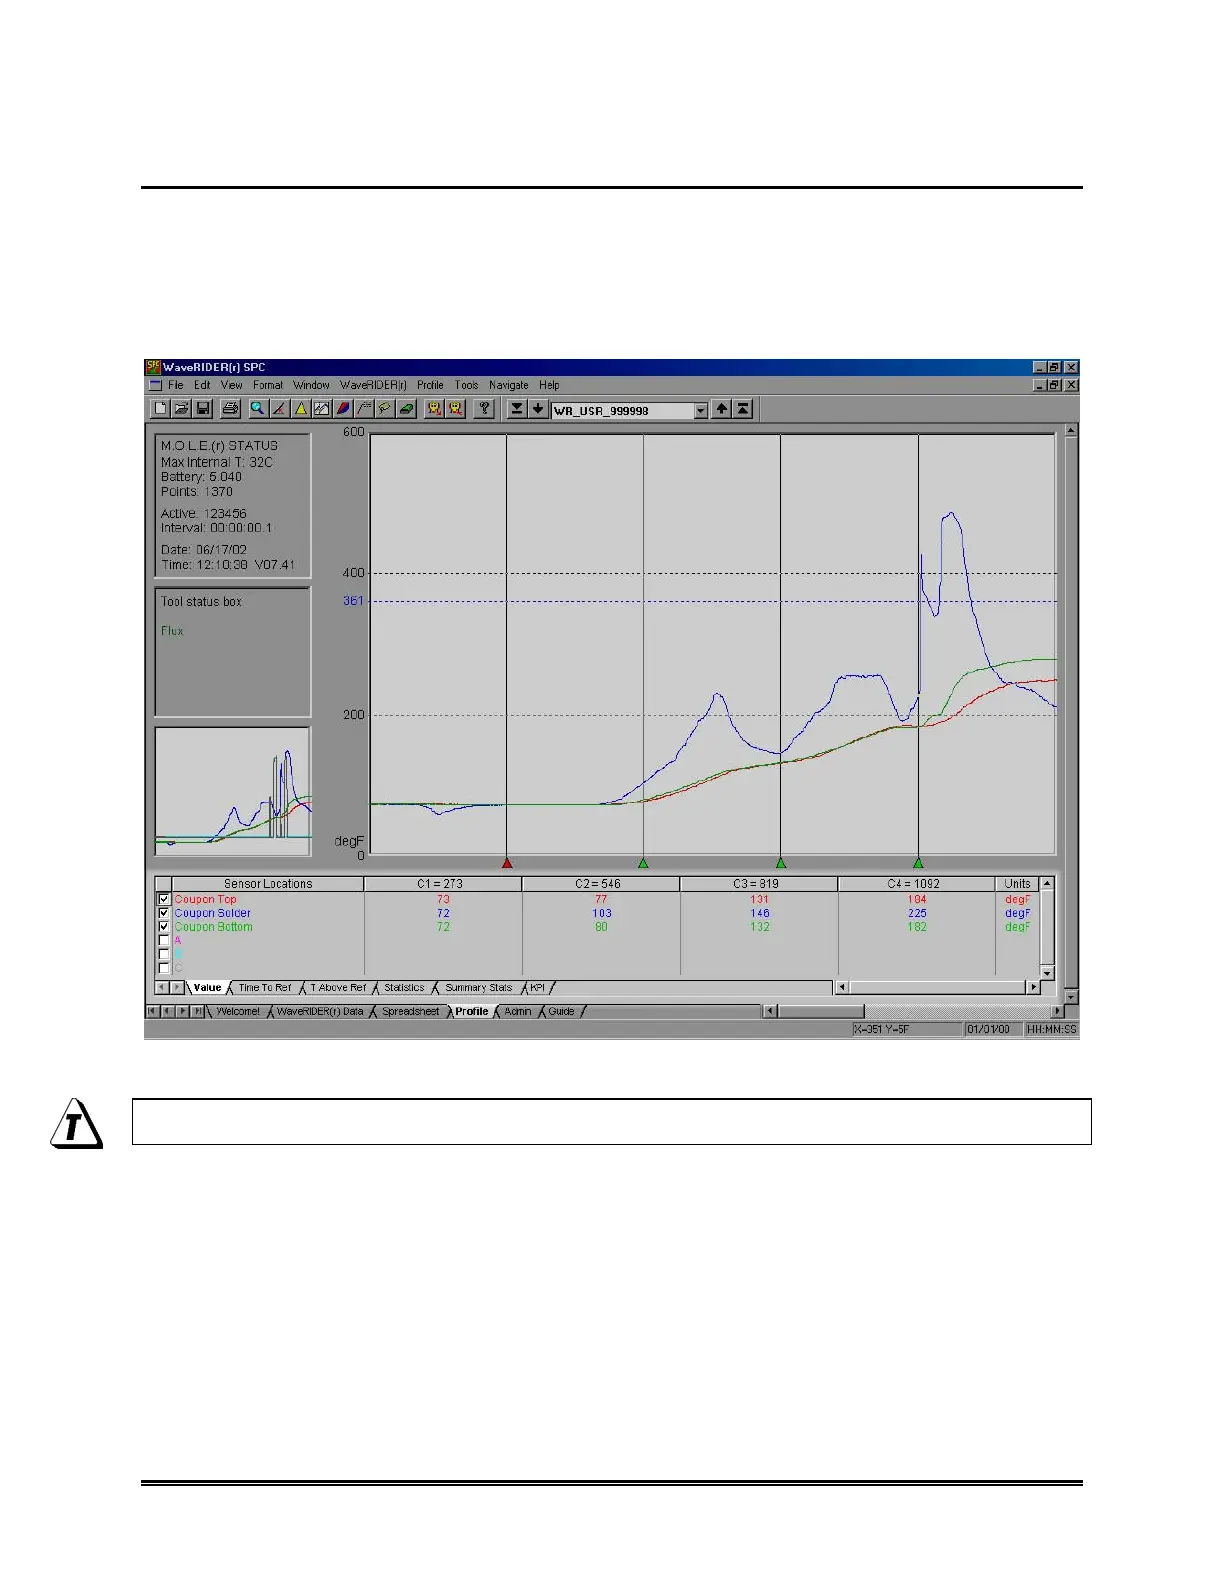1224x1584 pixels.
Task: Open the WaveRIDER(r) menu
Action: (x=373, y=385)
